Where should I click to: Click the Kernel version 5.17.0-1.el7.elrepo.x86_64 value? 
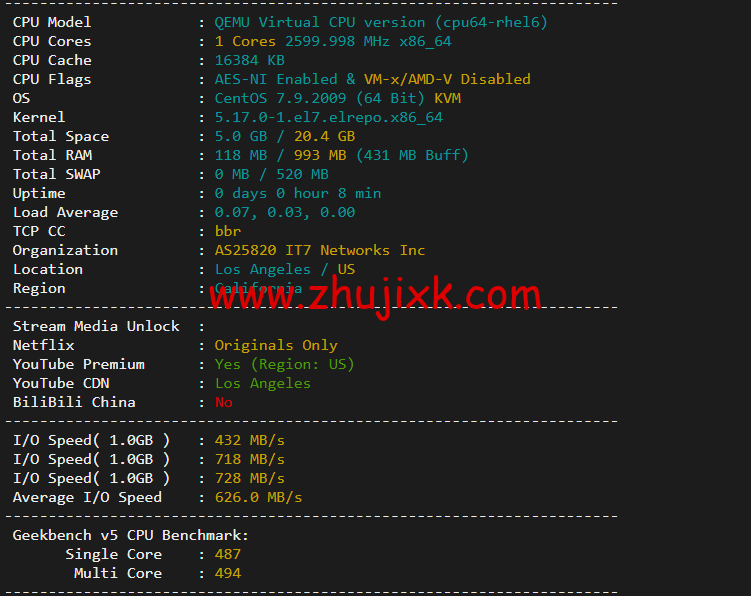[329, 118]
